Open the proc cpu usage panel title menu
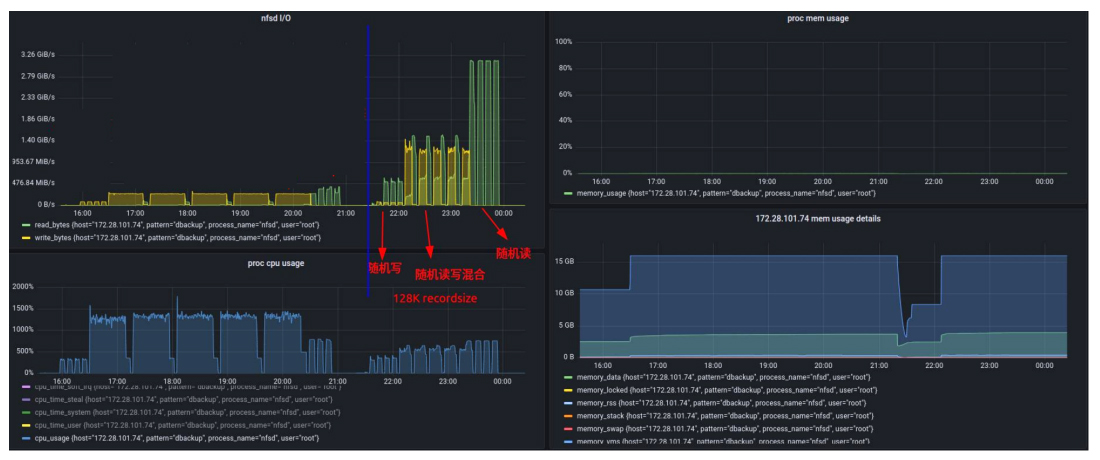The image size is (1100, 460). (275, 263)
